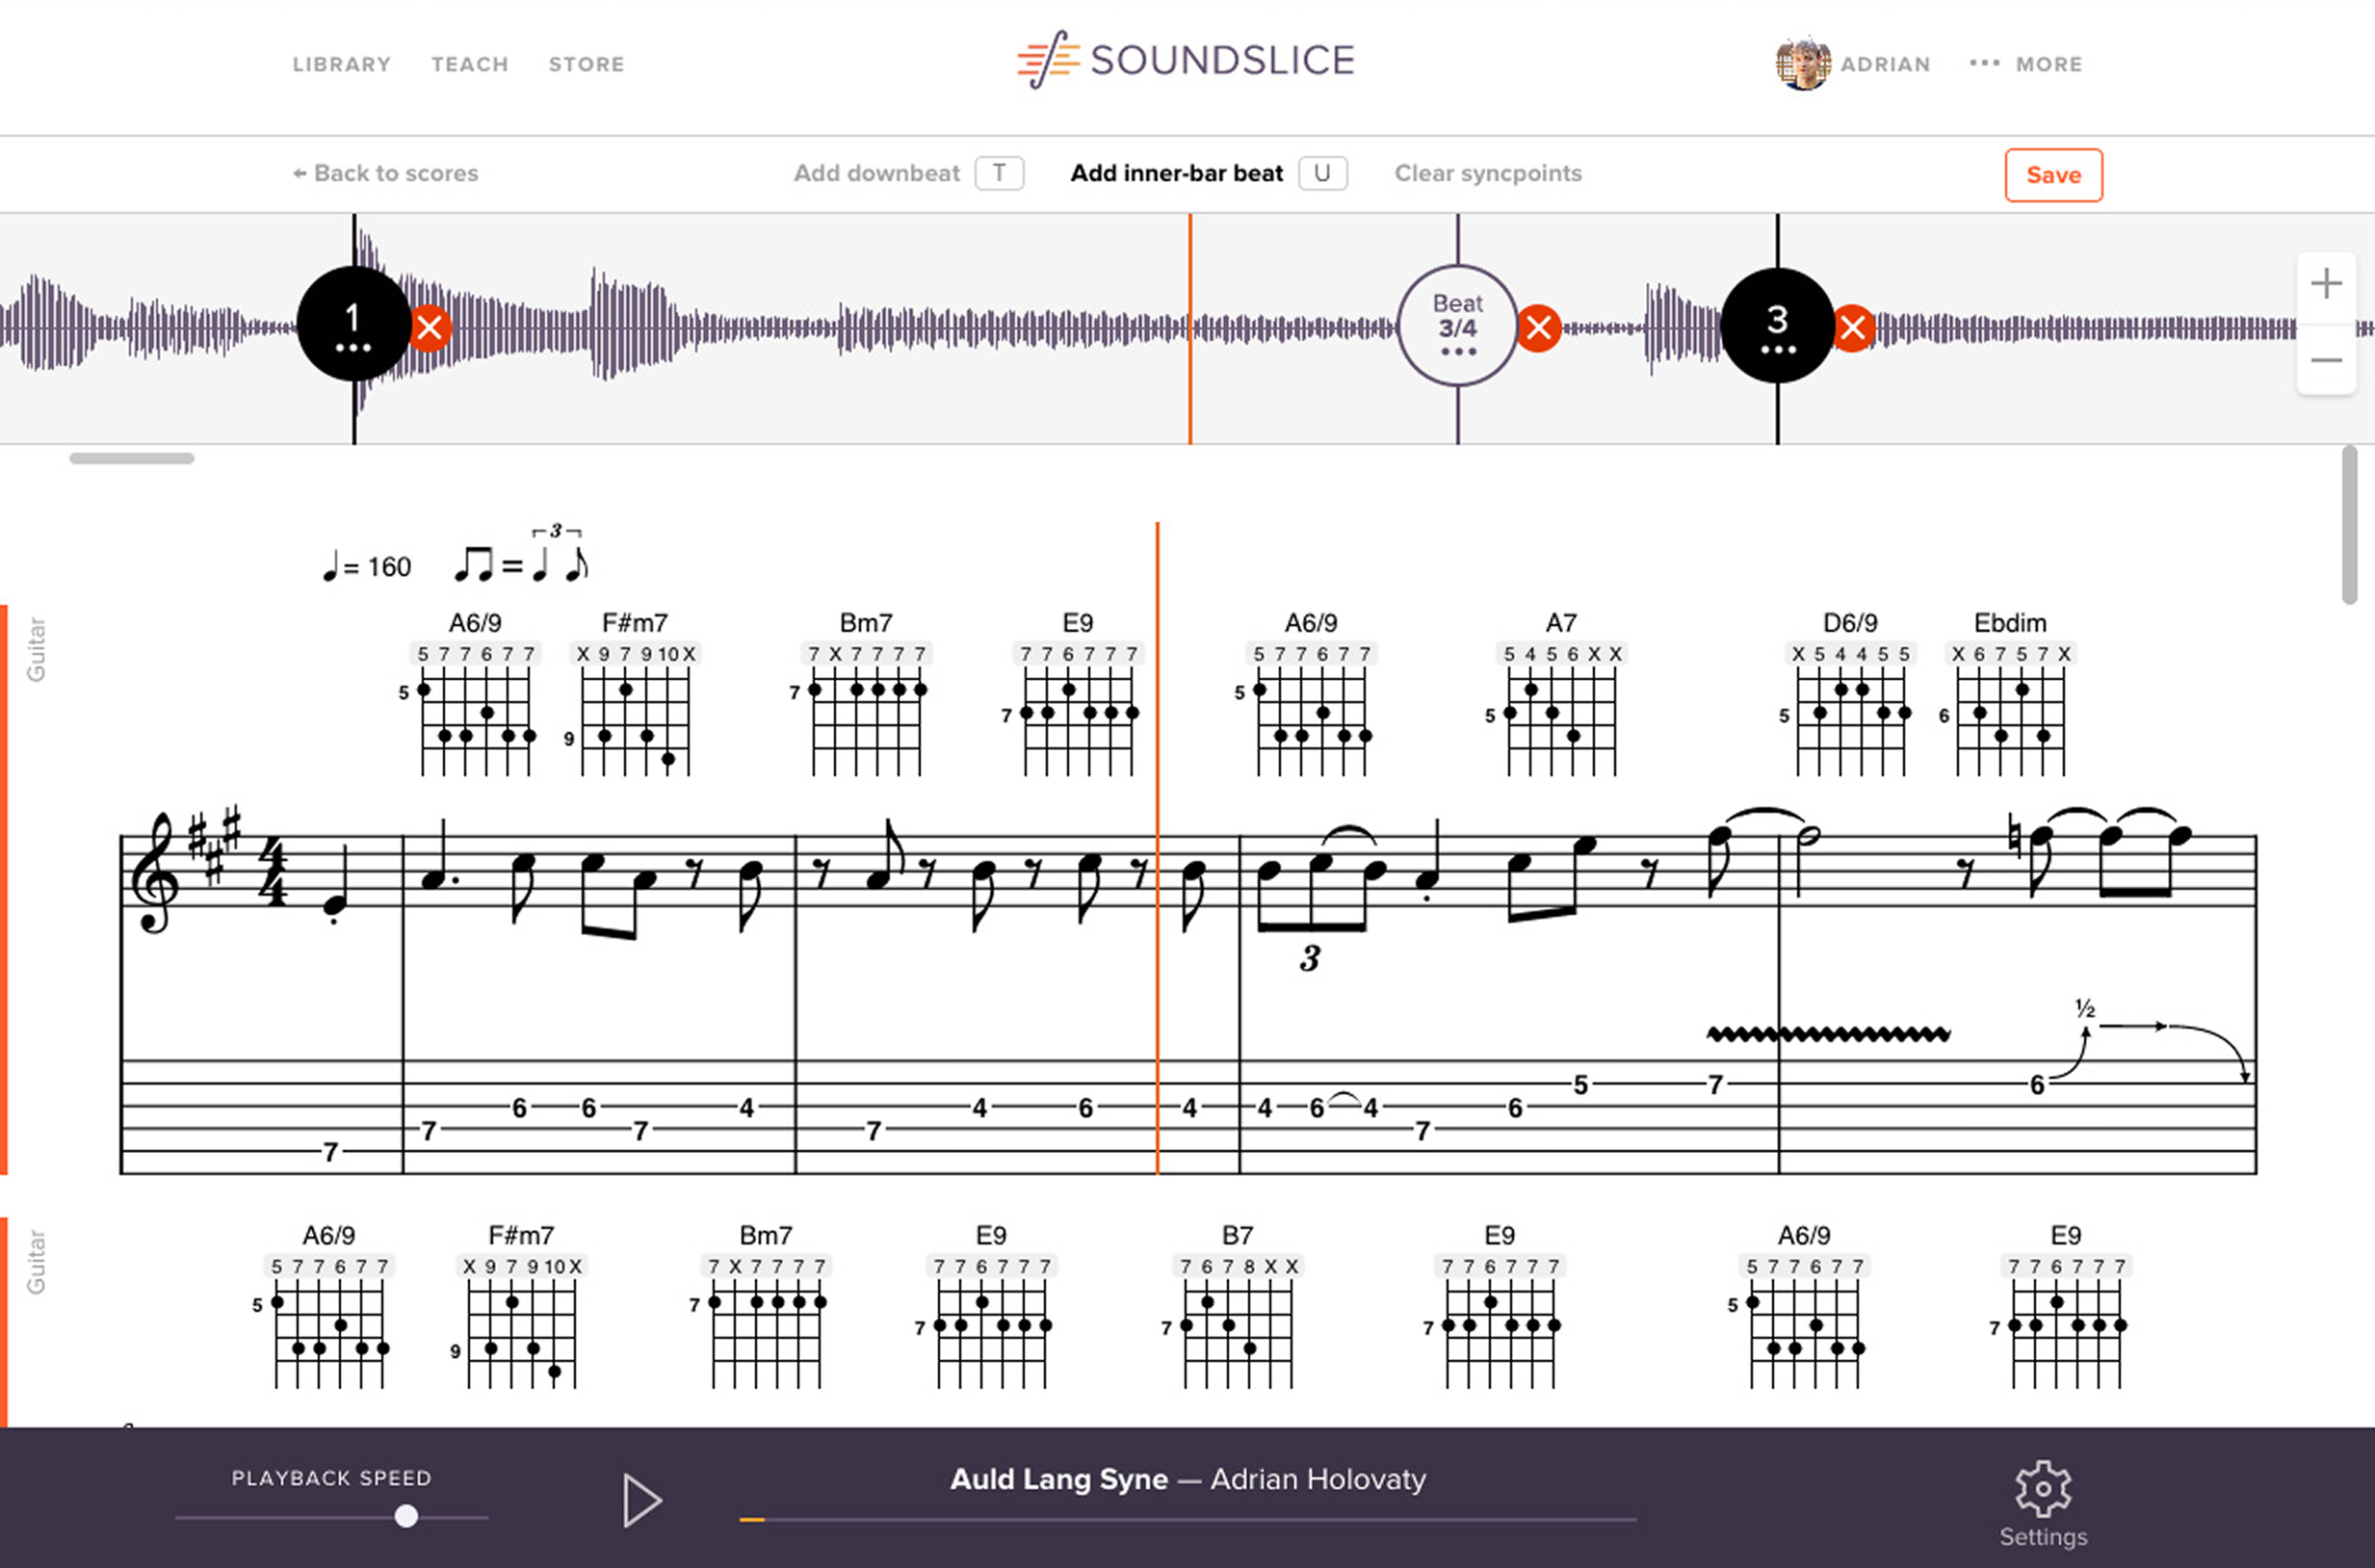Delete the Beat 3/4 syncpoint
2375x1568 pixels.
(x=1538, y=327)
